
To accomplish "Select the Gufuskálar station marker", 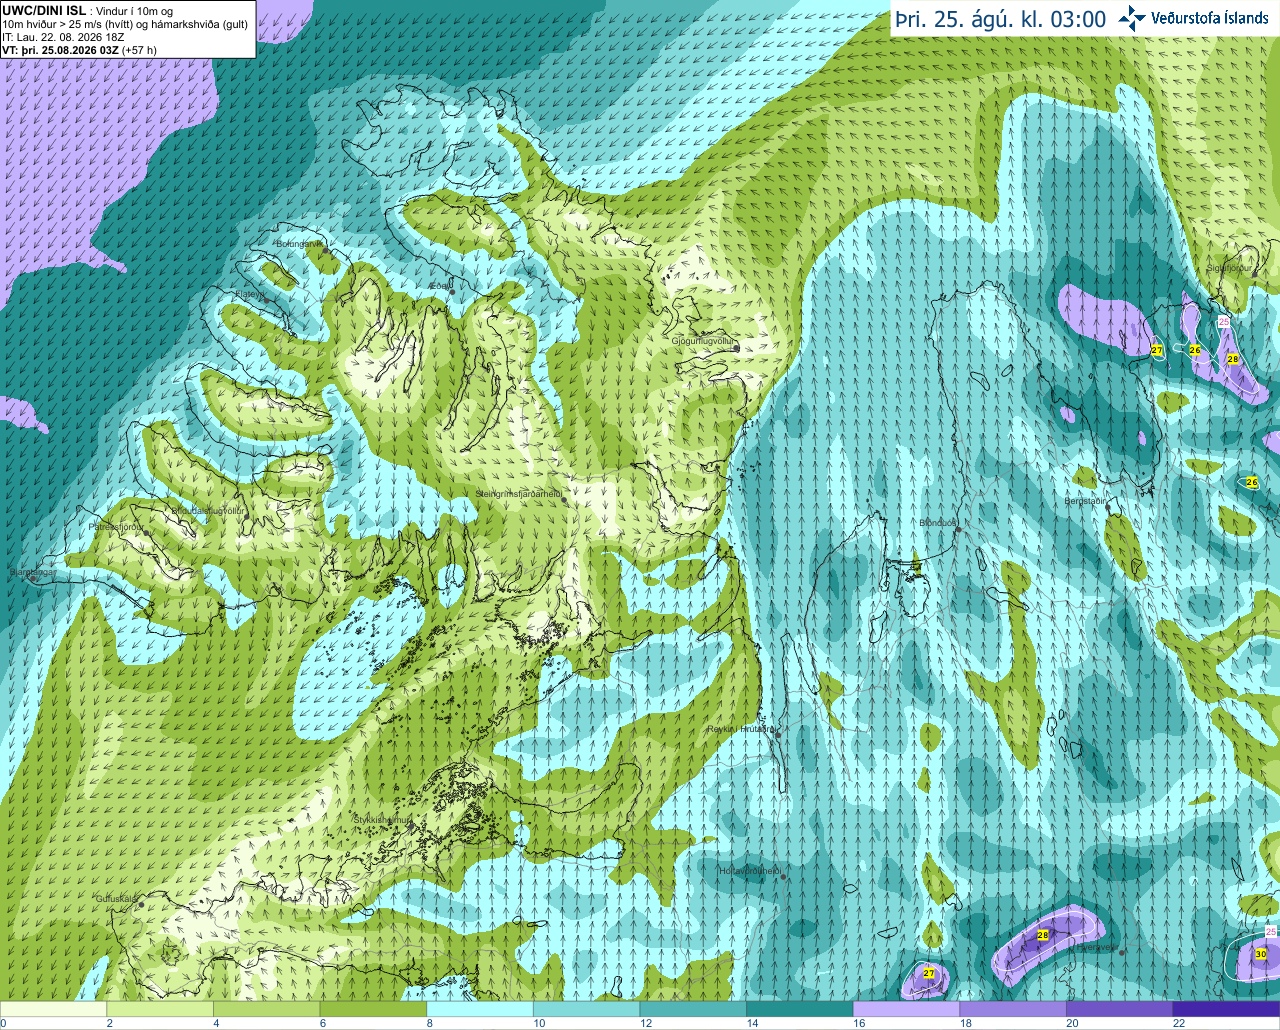I will pos(141,904).
